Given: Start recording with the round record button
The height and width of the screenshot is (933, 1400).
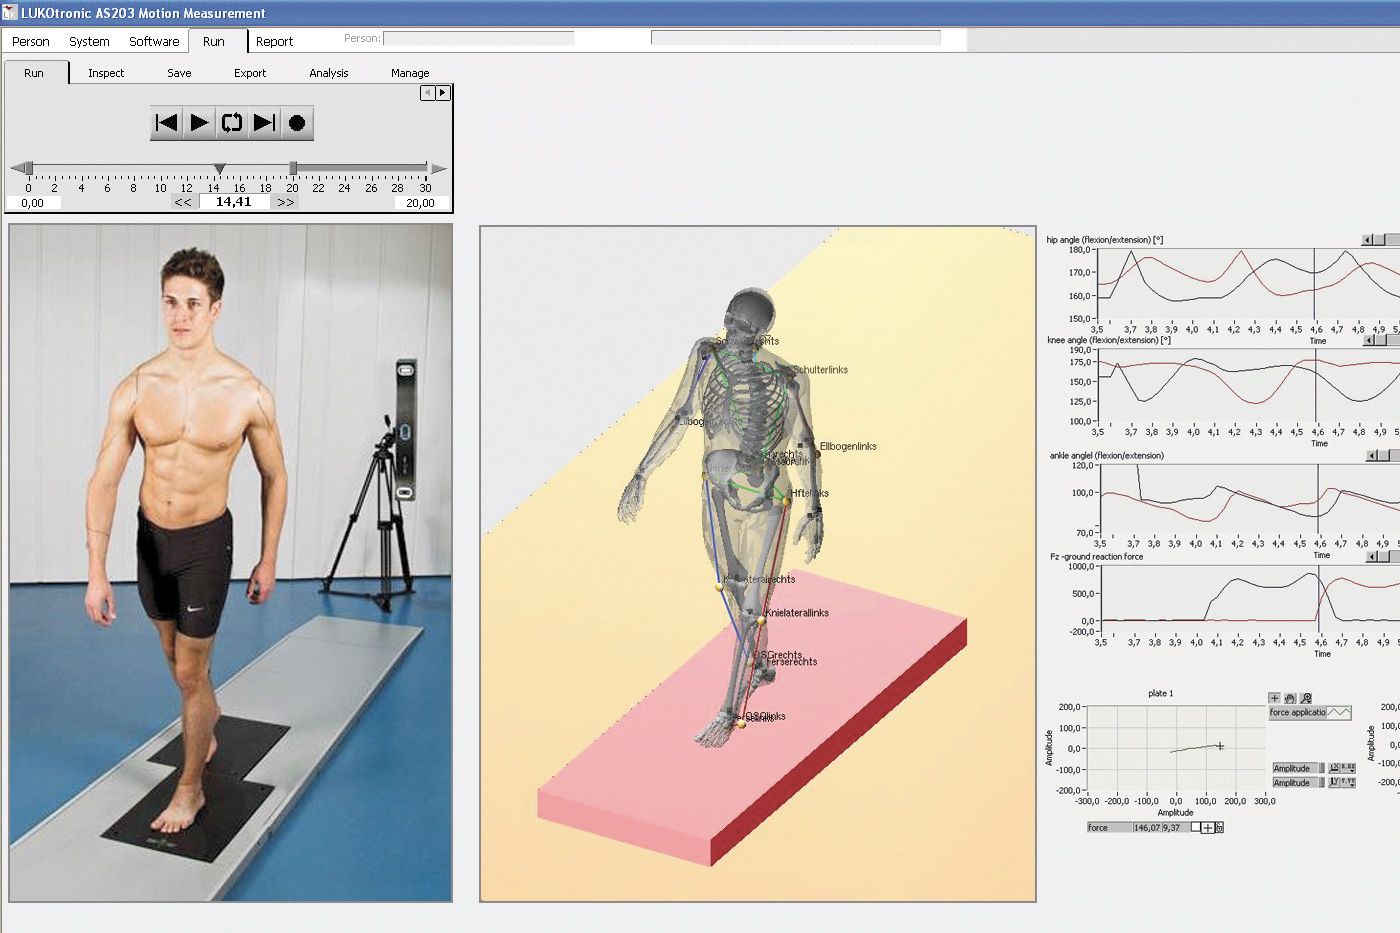Looking at the screenshot, I should [x=297, y=123].
